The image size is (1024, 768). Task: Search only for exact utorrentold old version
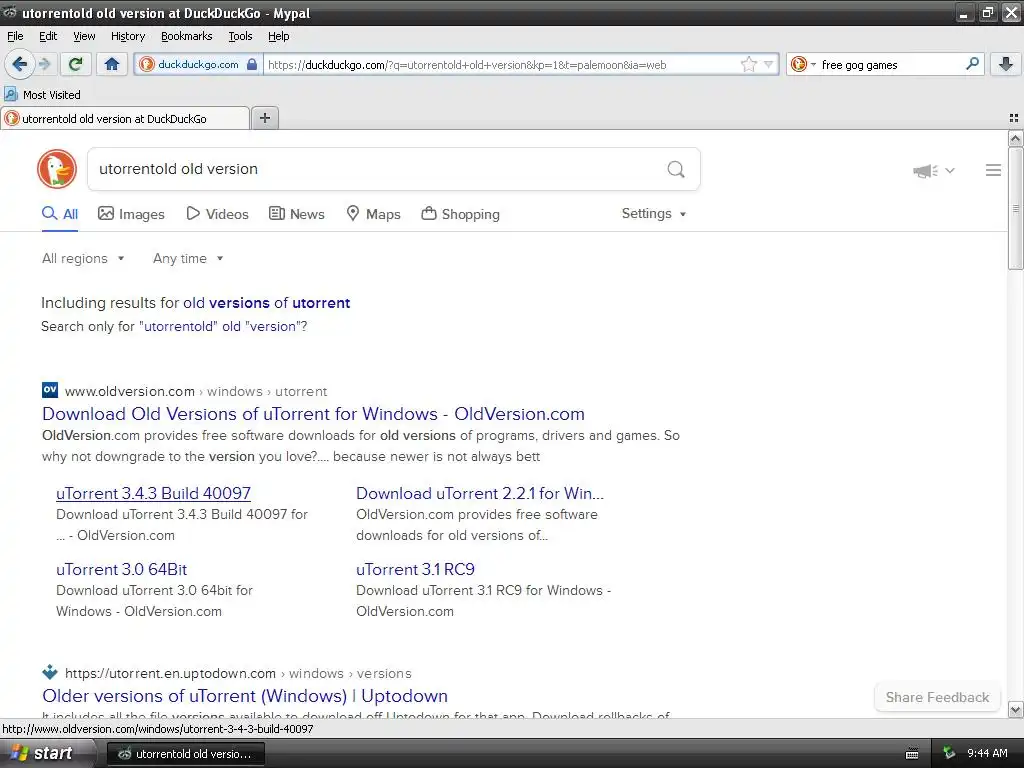click(x=223, y=327)
